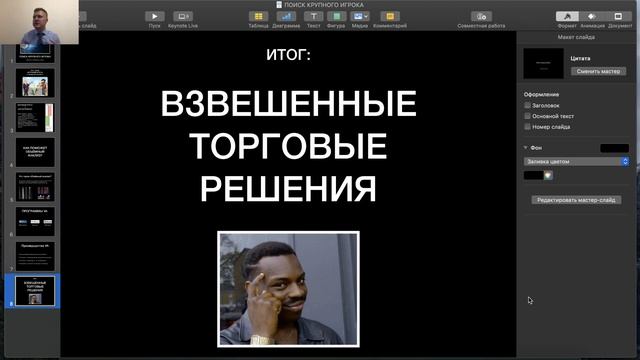Viewport: 640px width, 360px height.
Task: Open the Медиа insert menu
Action: 360,16
